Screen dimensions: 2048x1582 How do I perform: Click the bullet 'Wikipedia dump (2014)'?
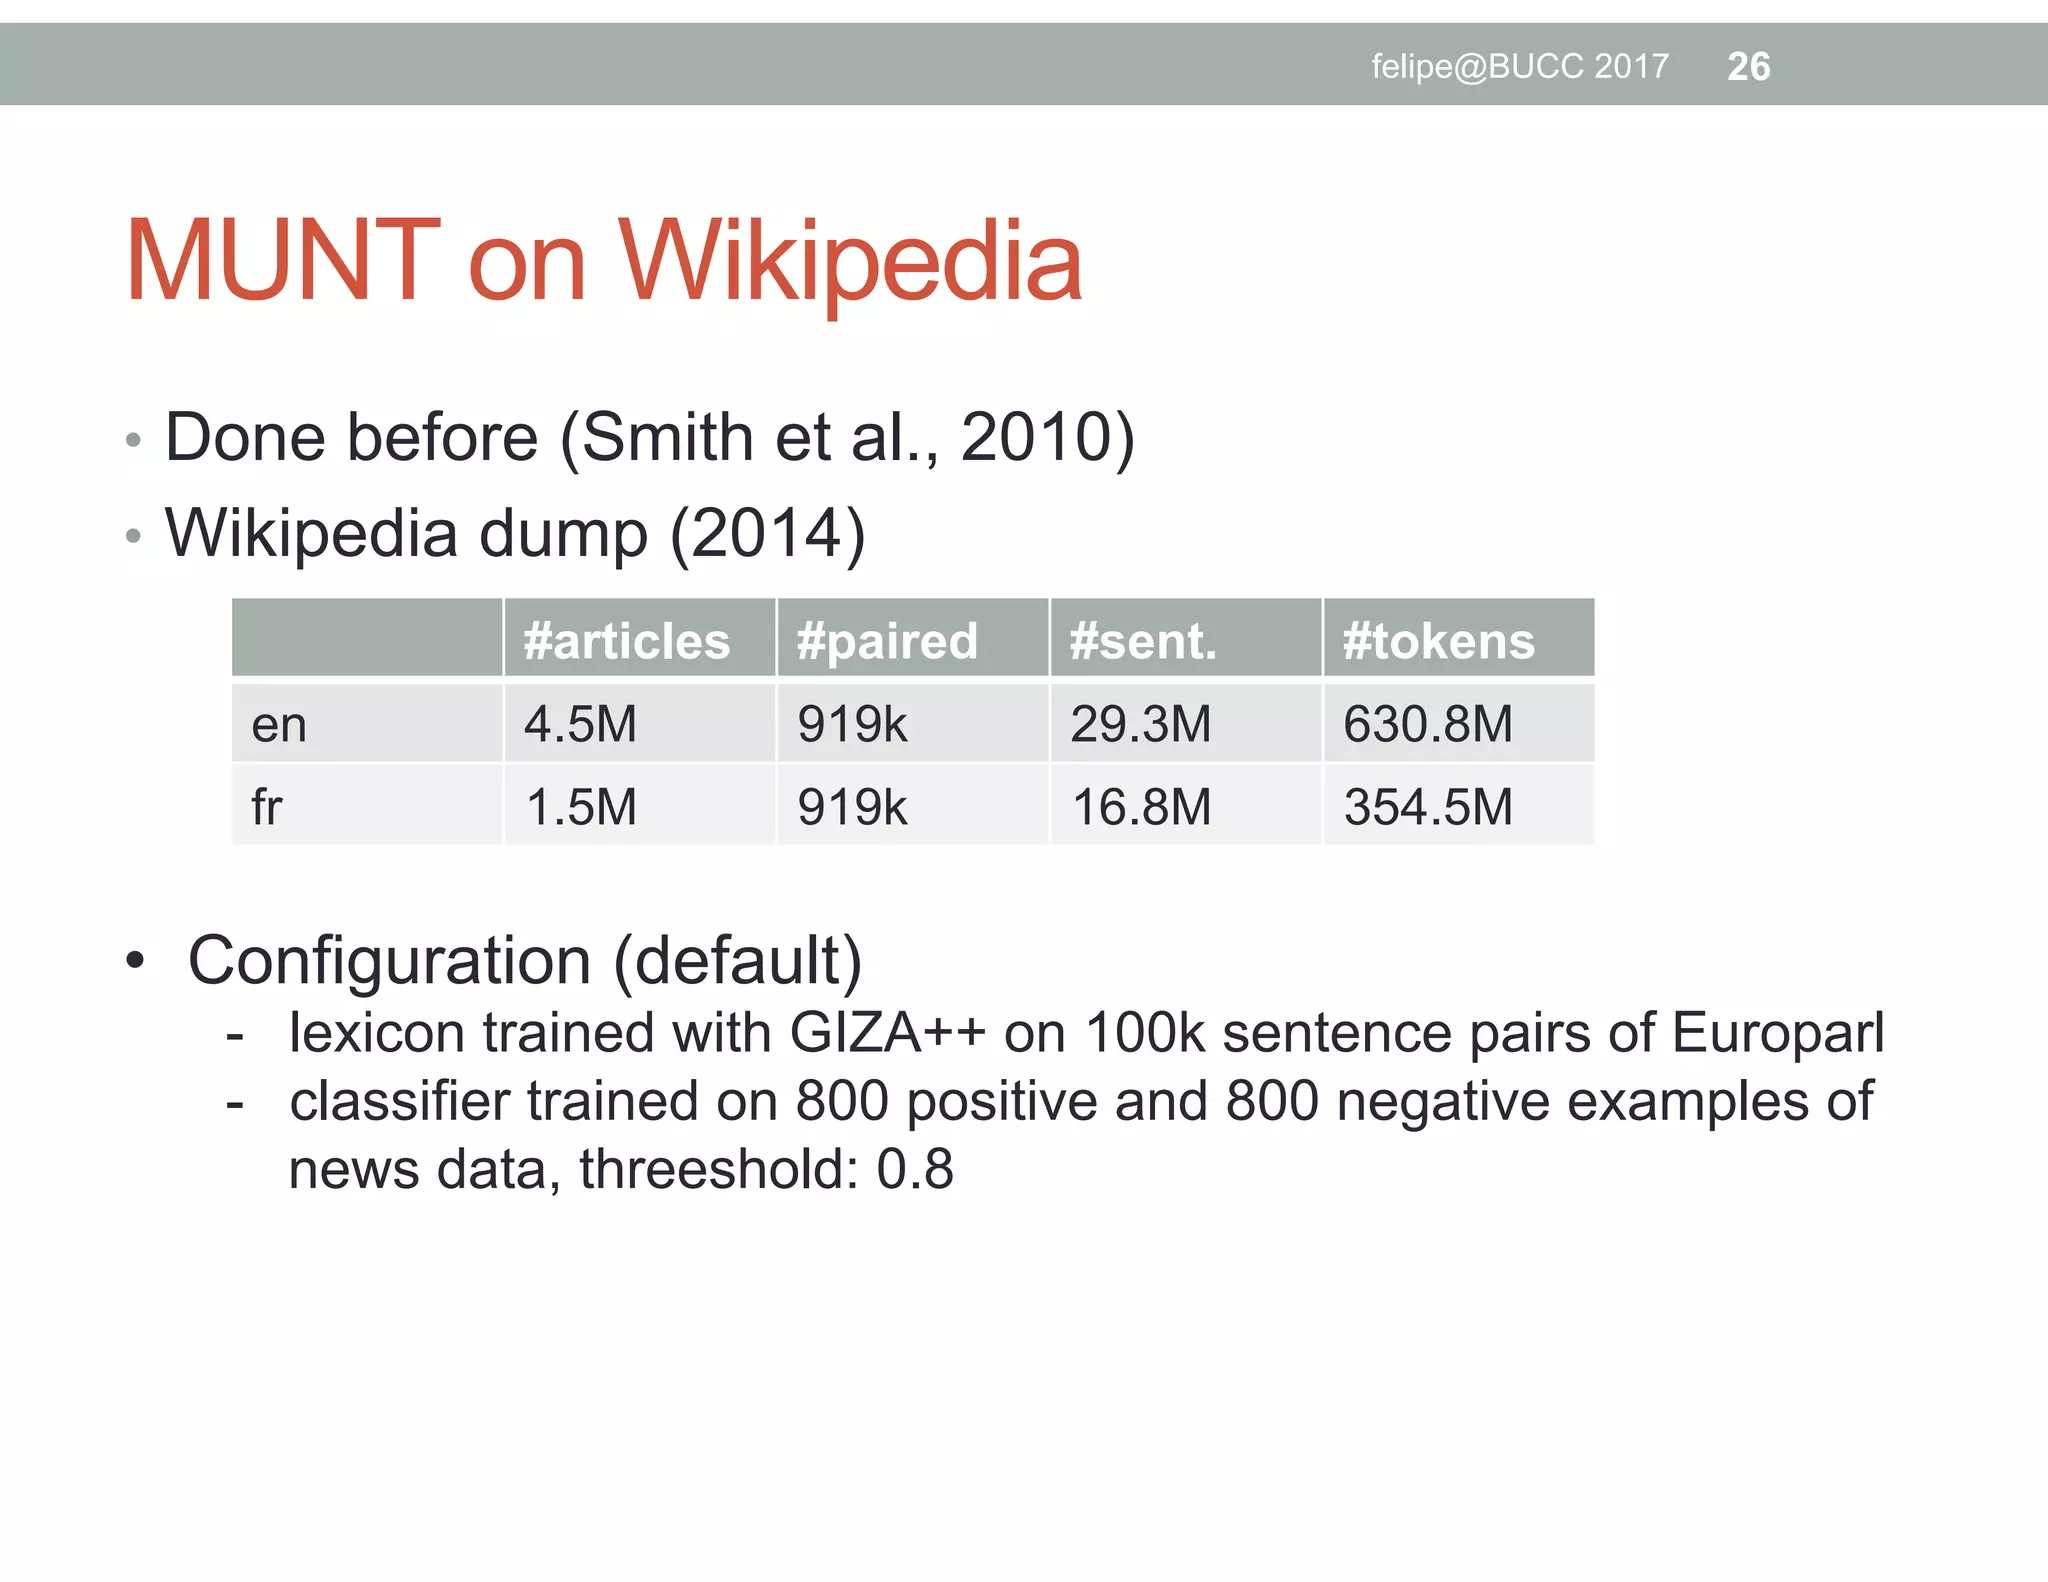pos(515,534)
